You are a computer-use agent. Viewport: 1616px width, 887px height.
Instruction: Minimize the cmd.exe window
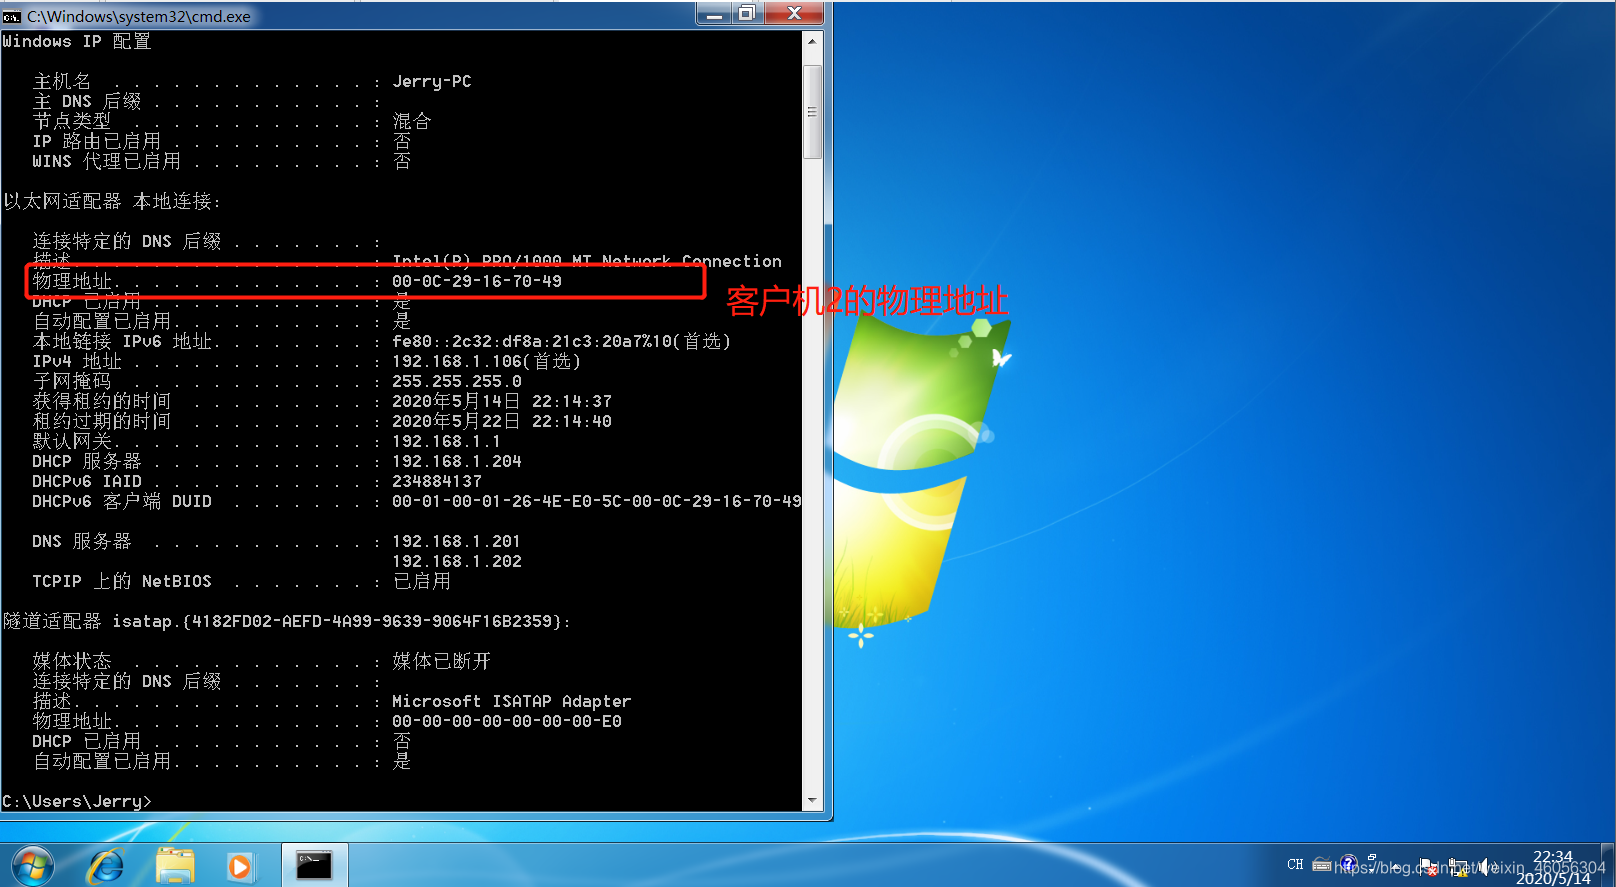click(x=714, y=13)
